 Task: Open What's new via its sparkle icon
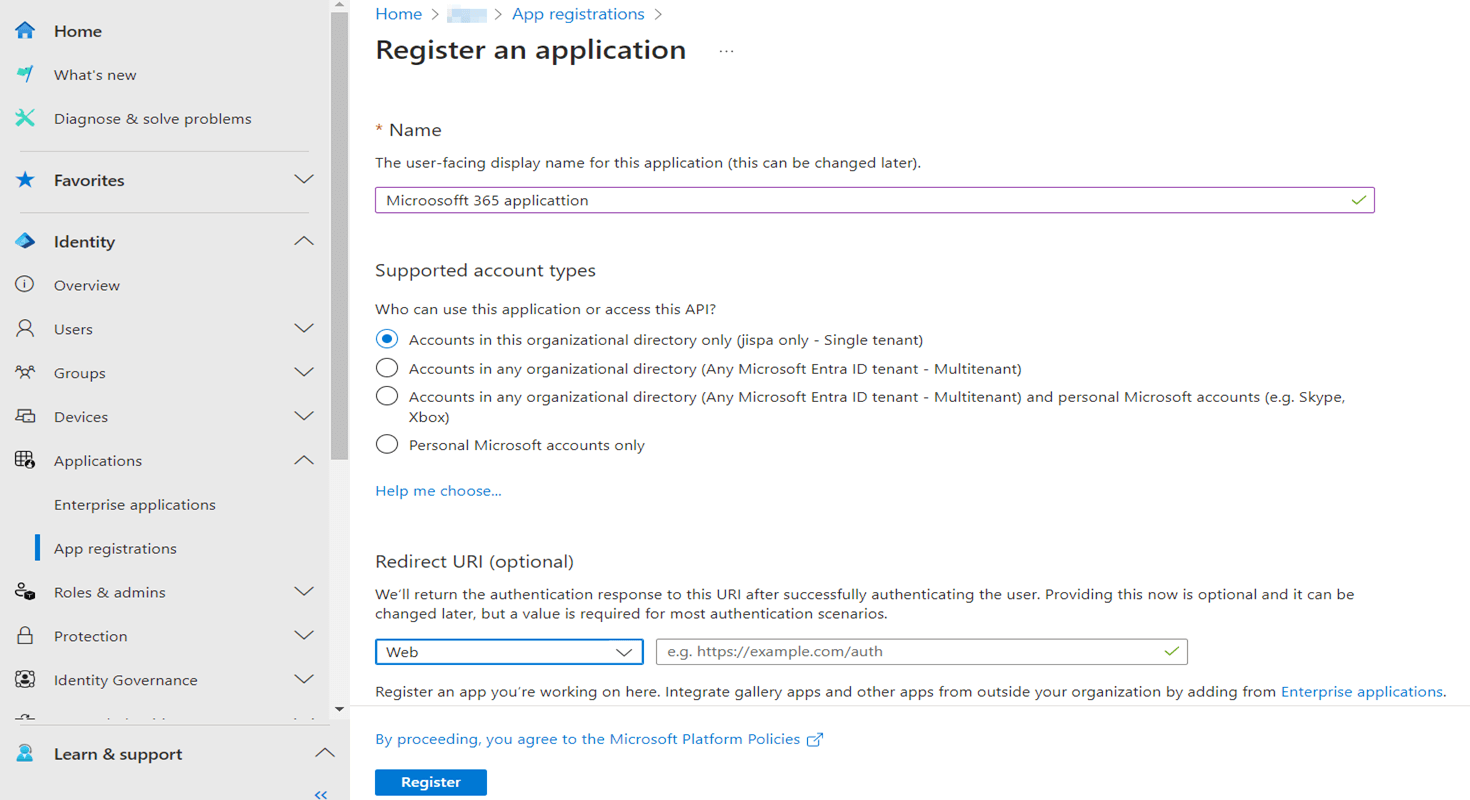coord(24,74)
